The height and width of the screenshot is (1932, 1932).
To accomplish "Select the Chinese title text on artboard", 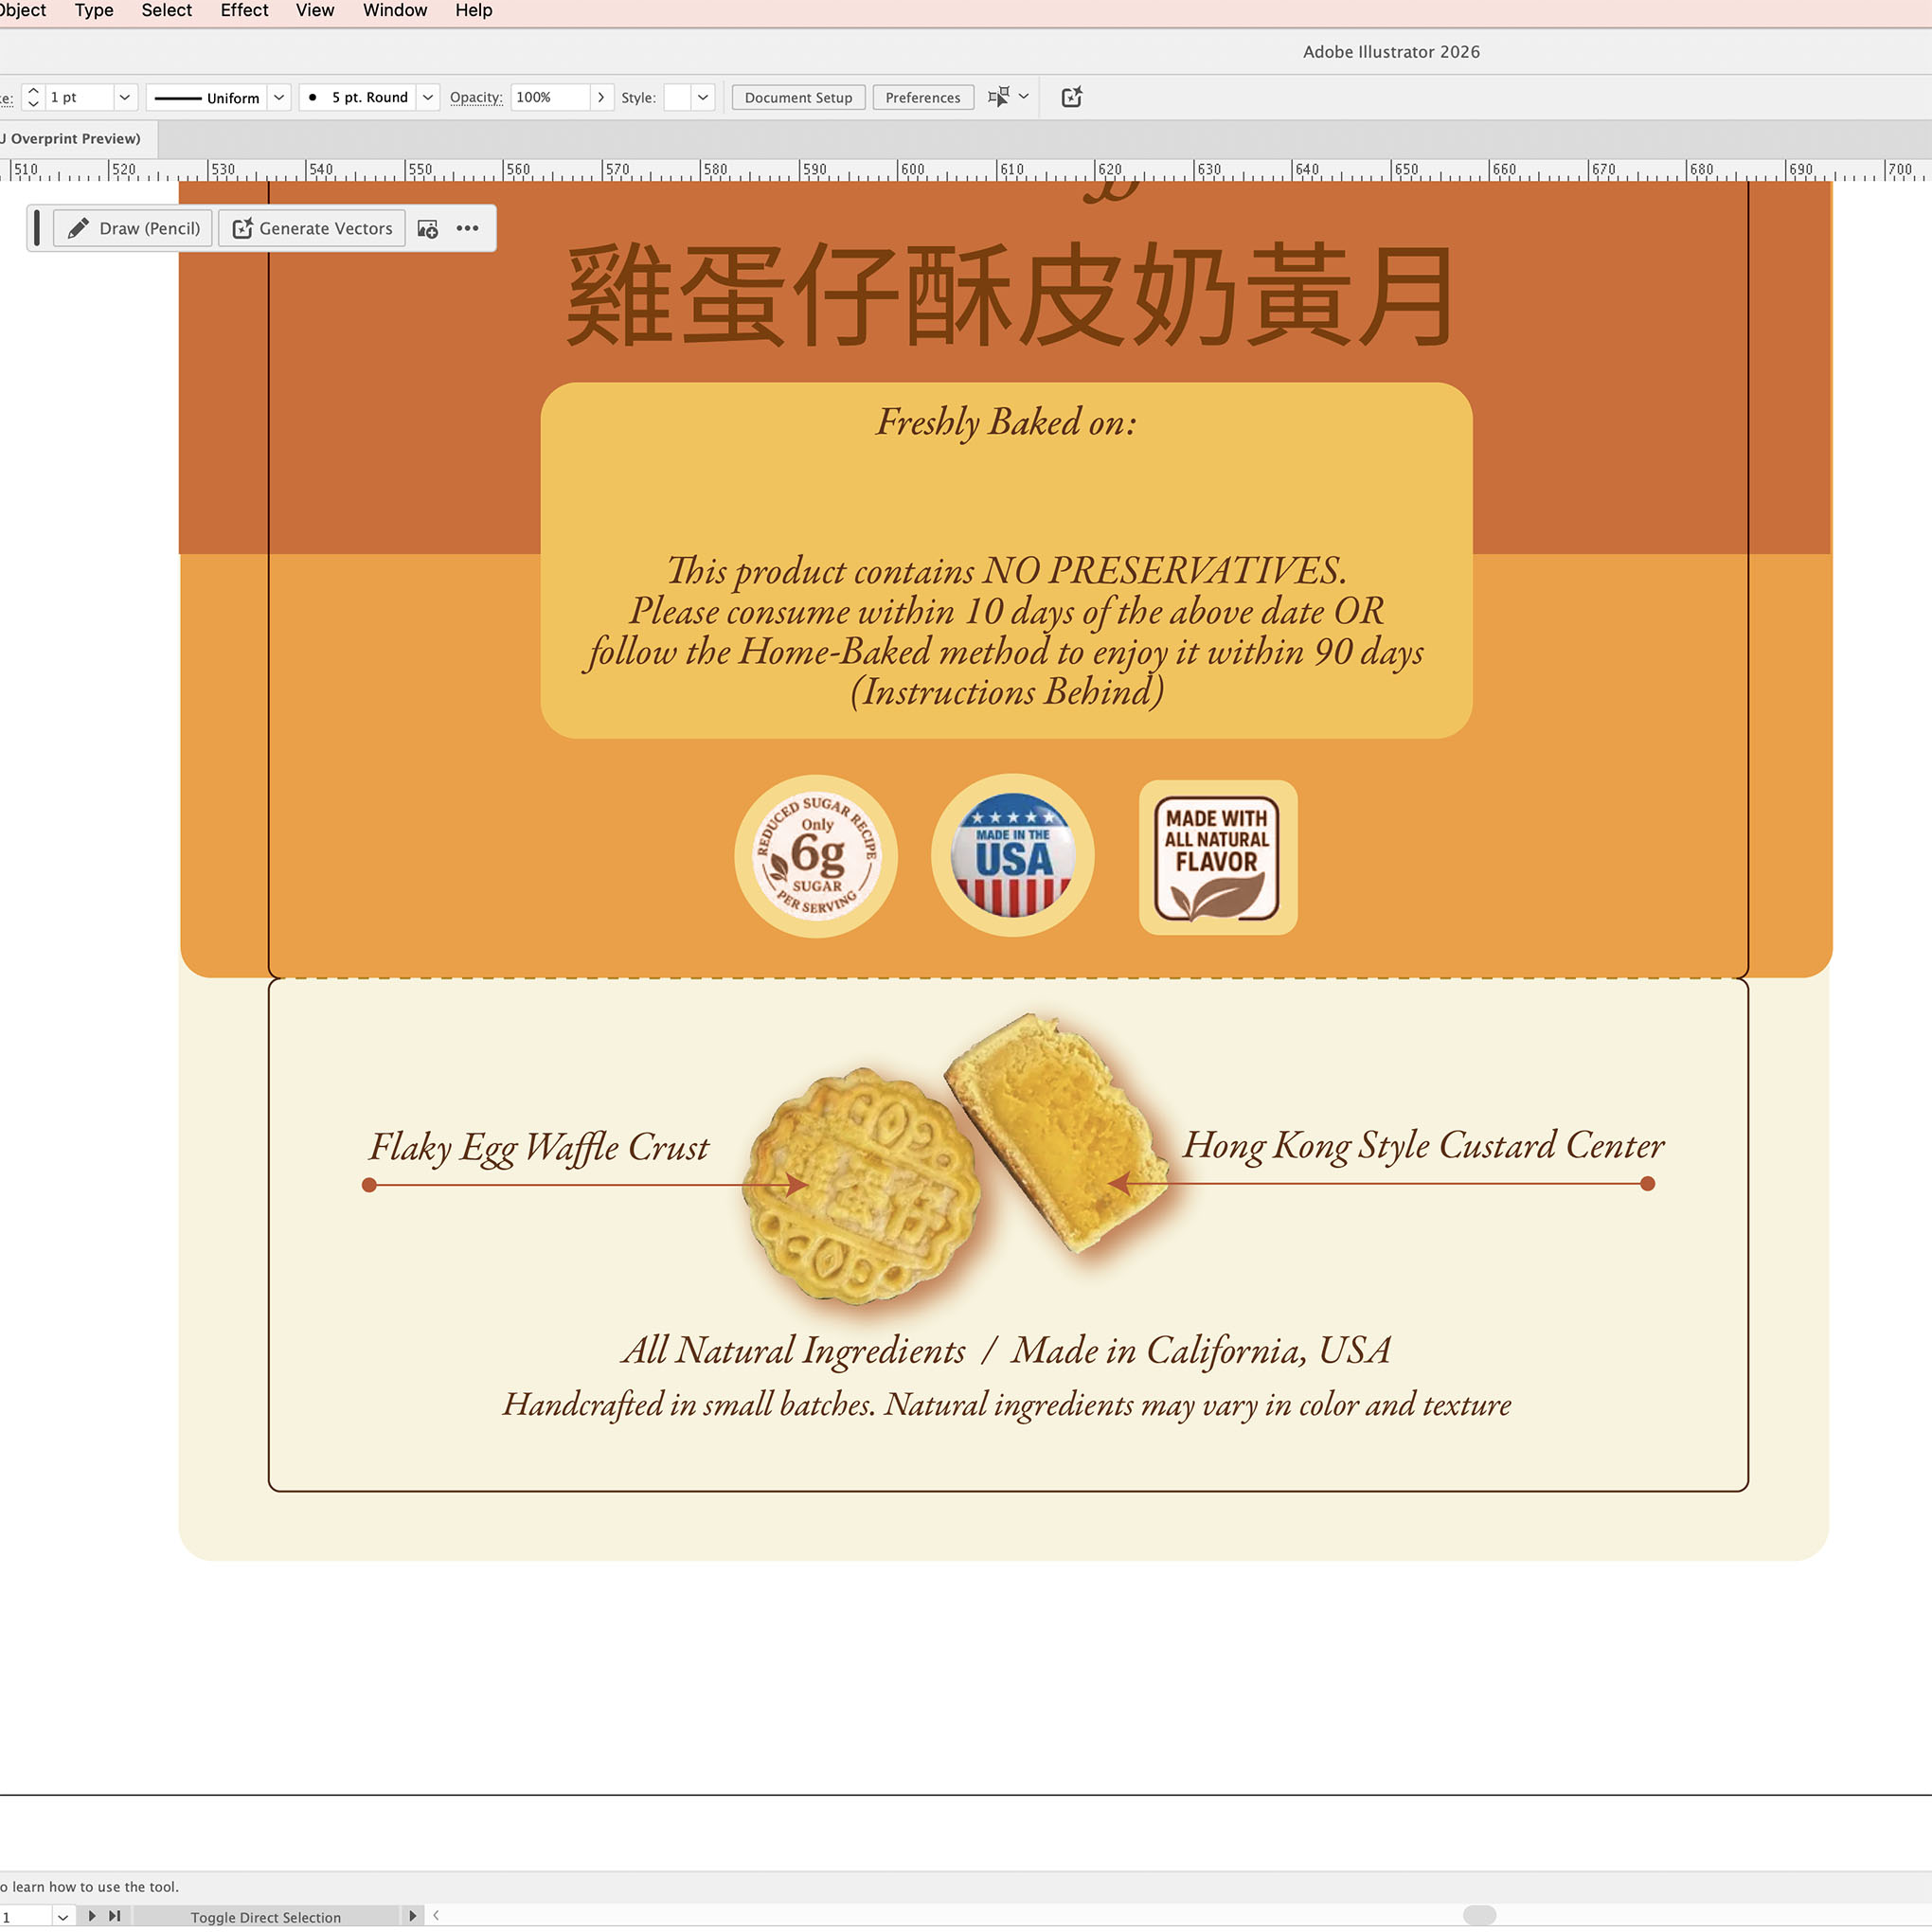I will tap(1009, 295).
